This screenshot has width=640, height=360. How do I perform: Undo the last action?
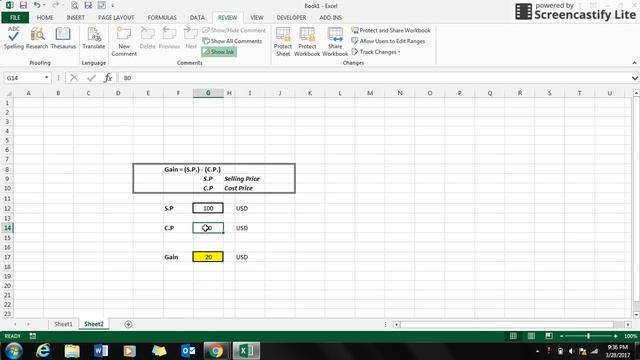(37, 5)
